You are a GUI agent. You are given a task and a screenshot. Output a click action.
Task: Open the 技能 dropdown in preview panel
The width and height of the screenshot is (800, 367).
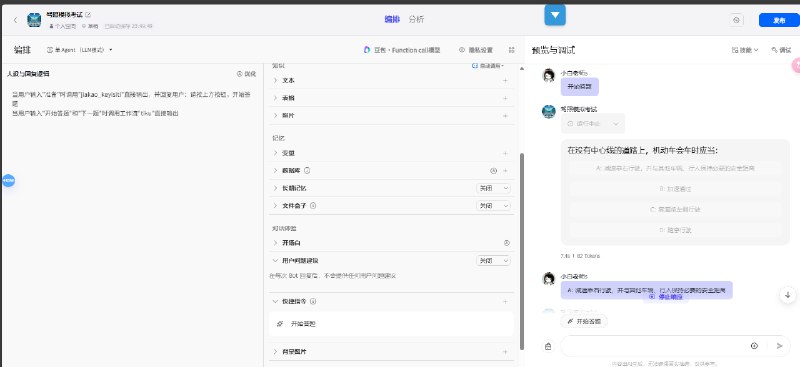point(745,50)
